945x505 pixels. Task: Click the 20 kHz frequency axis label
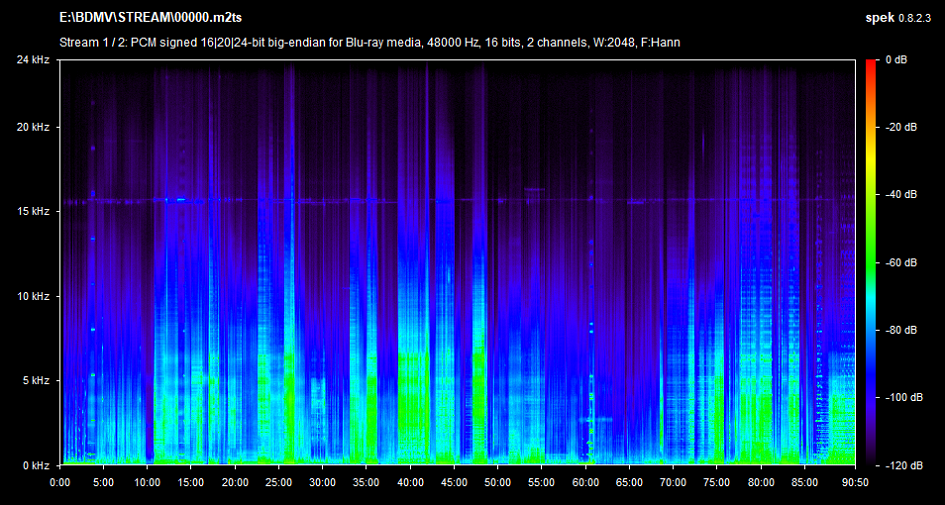[34, 128]
